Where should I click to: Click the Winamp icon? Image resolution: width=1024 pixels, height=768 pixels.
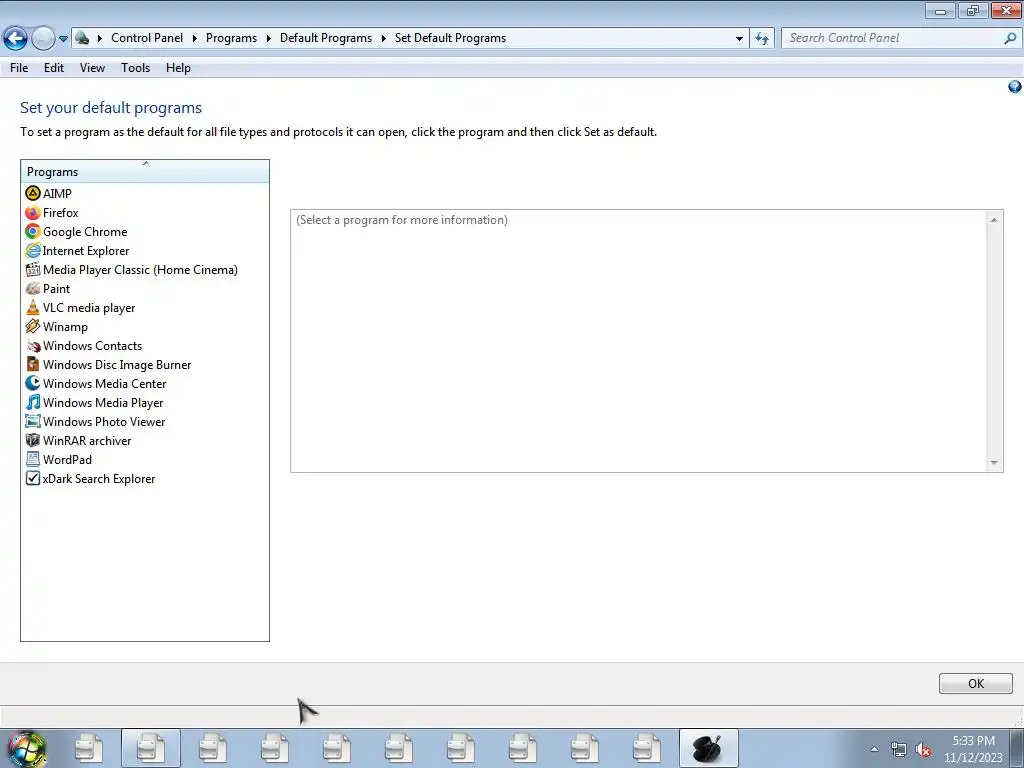coord(33,326)
